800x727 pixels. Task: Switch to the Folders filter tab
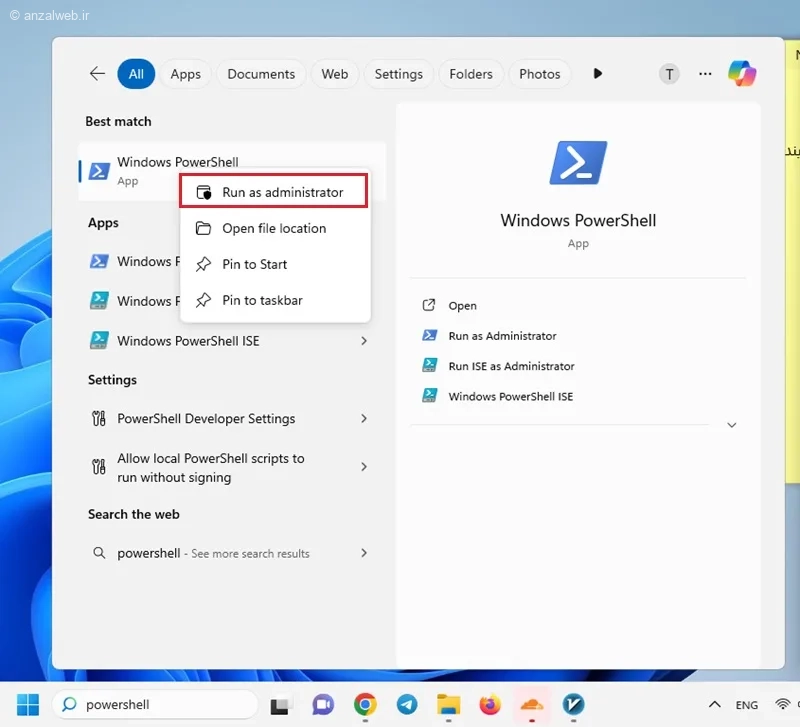point(470,74)
